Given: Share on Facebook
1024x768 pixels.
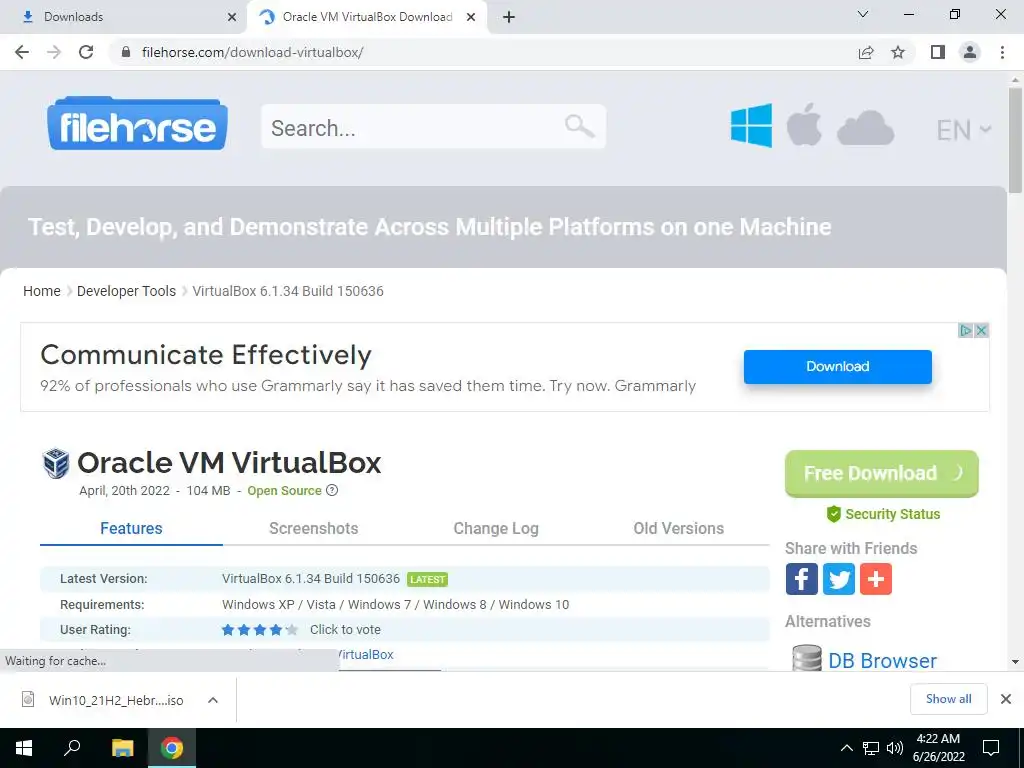Looking at the screenshot, I should 801,579.
